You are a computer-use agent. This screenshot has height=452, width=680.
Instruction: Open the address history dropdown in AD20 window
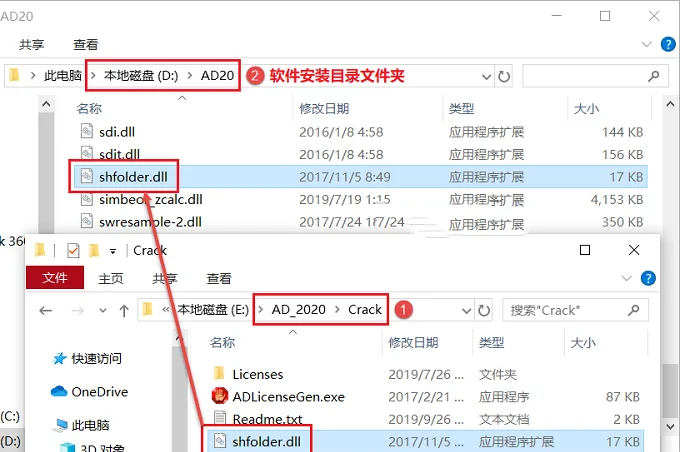pyautogui.click(x=487, y=77)
